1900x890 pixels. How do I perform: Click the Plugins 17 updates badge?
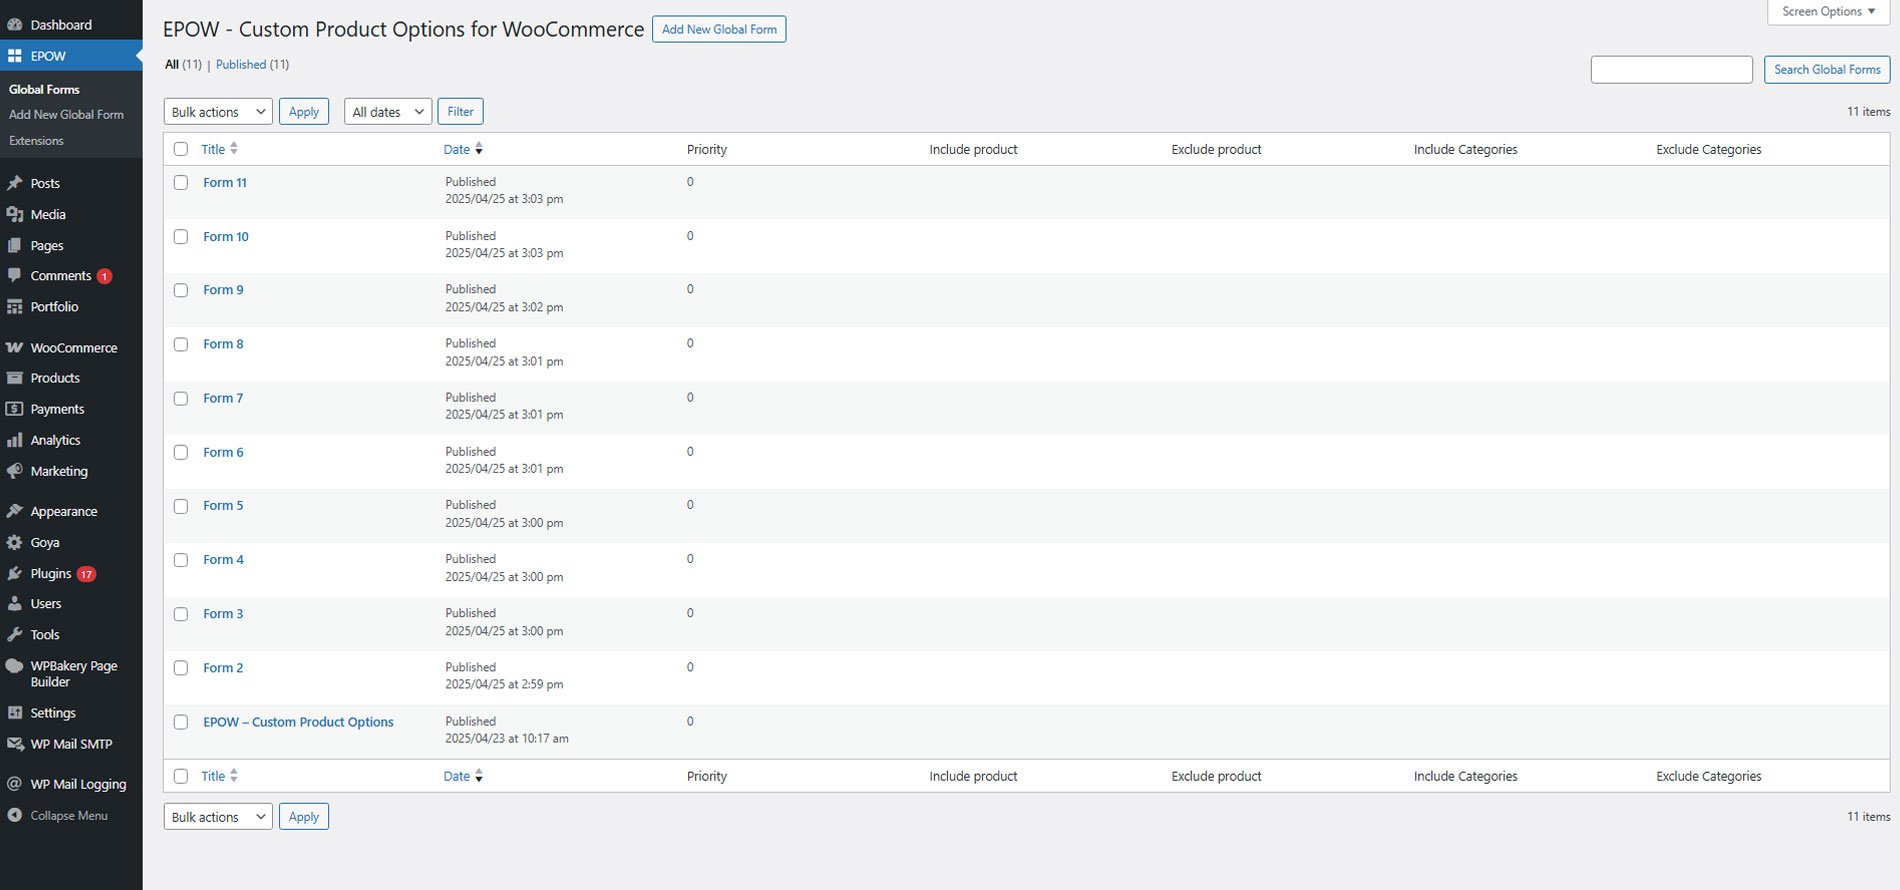87,574
